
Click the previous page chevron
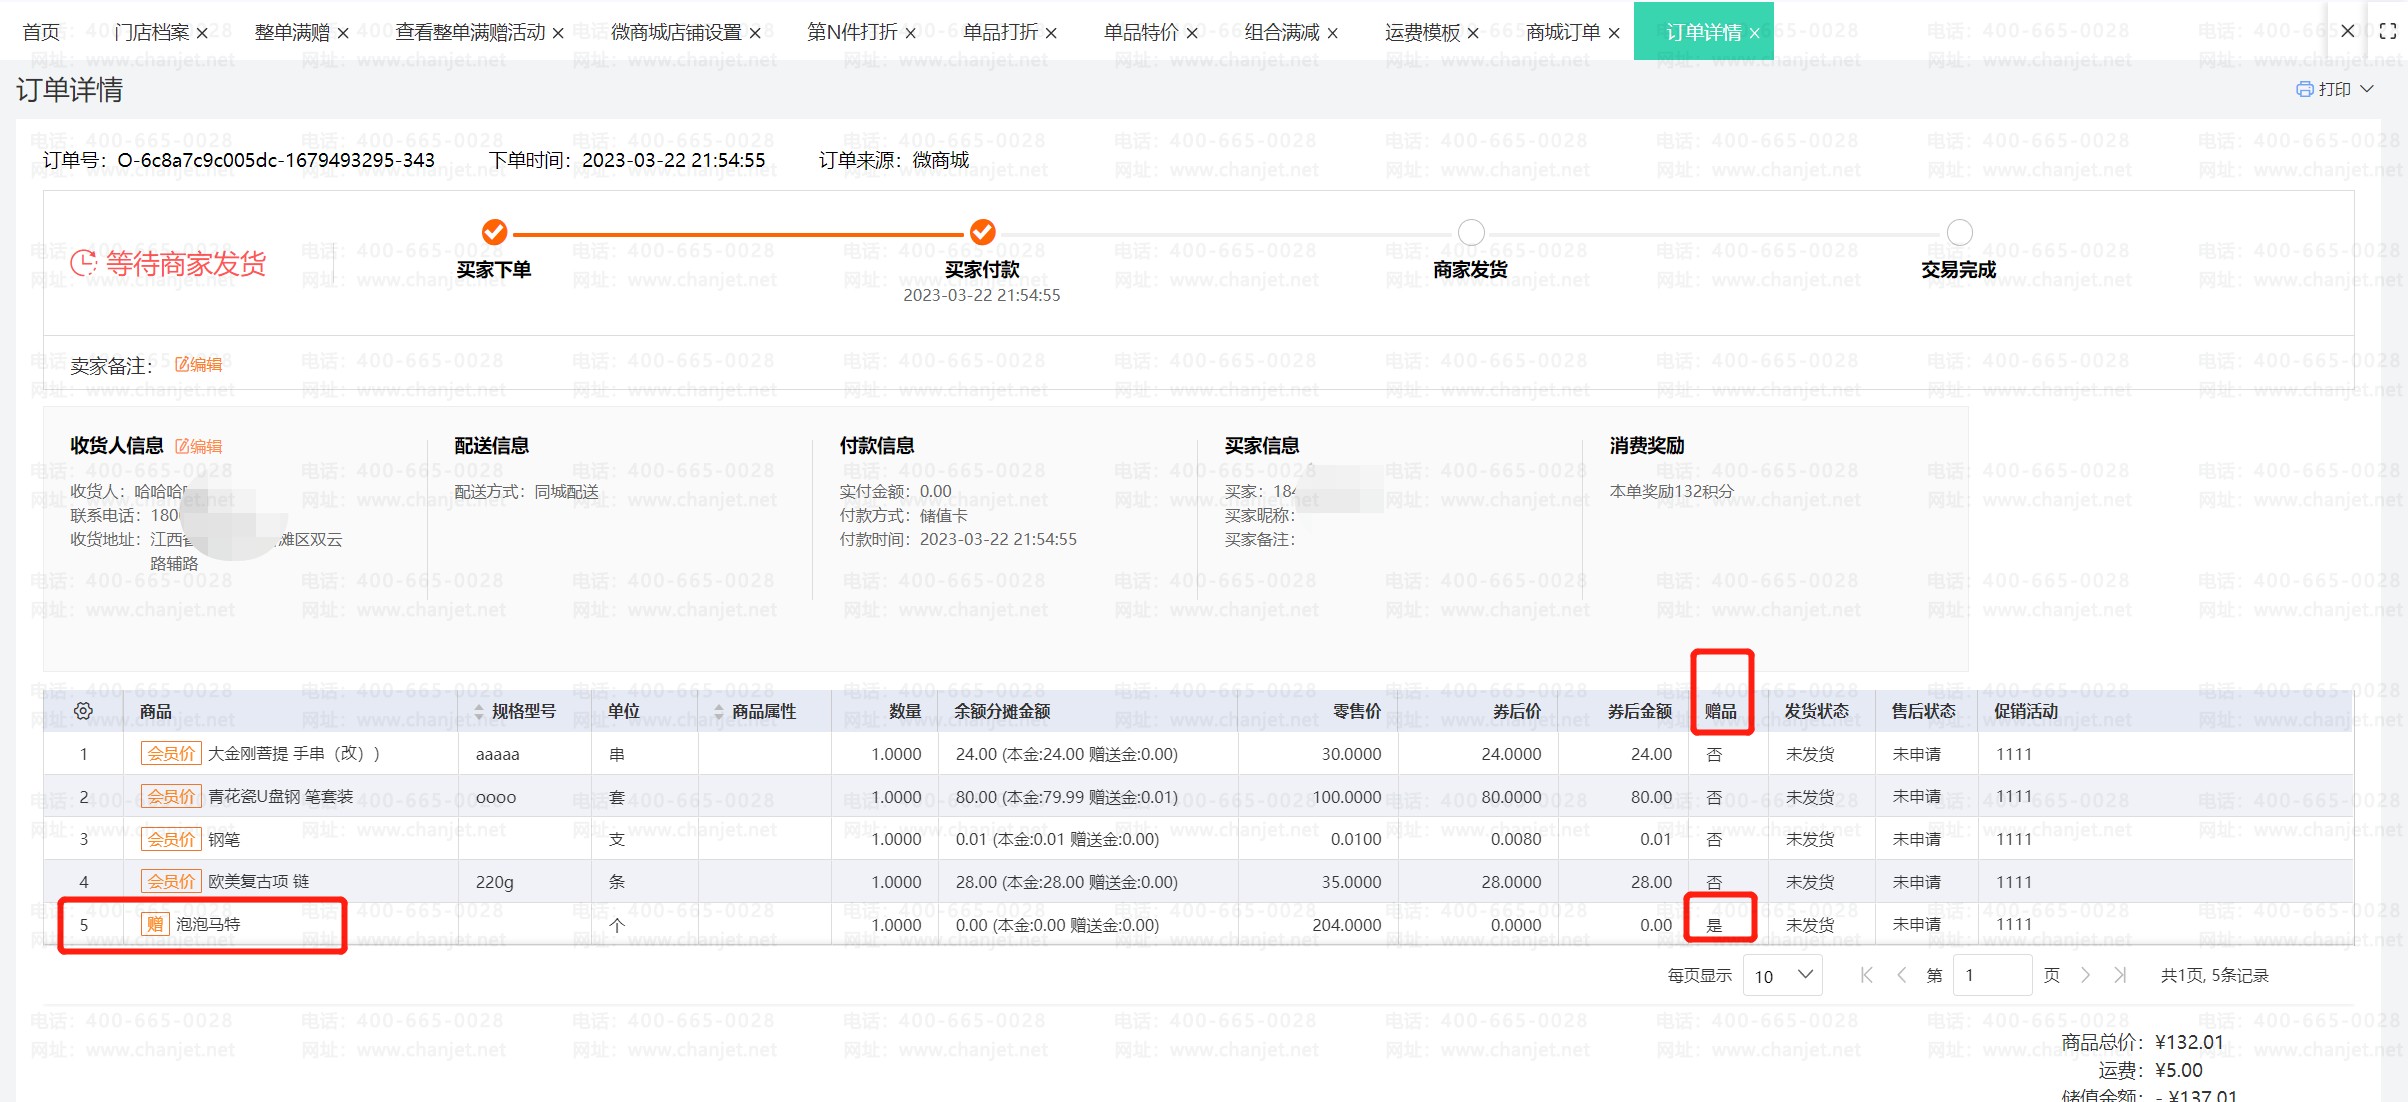click(x=1901, y=975)
